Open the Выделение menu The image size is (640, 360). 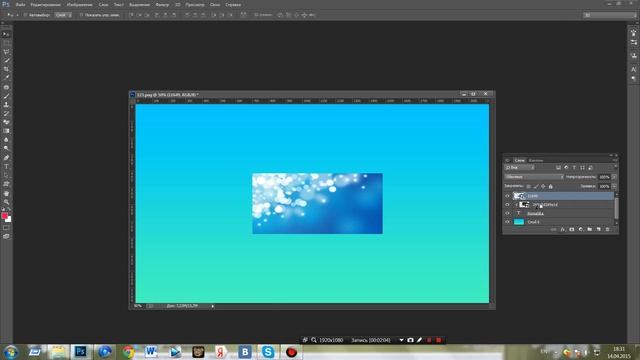pyautogui.click(x=139, y=5)
